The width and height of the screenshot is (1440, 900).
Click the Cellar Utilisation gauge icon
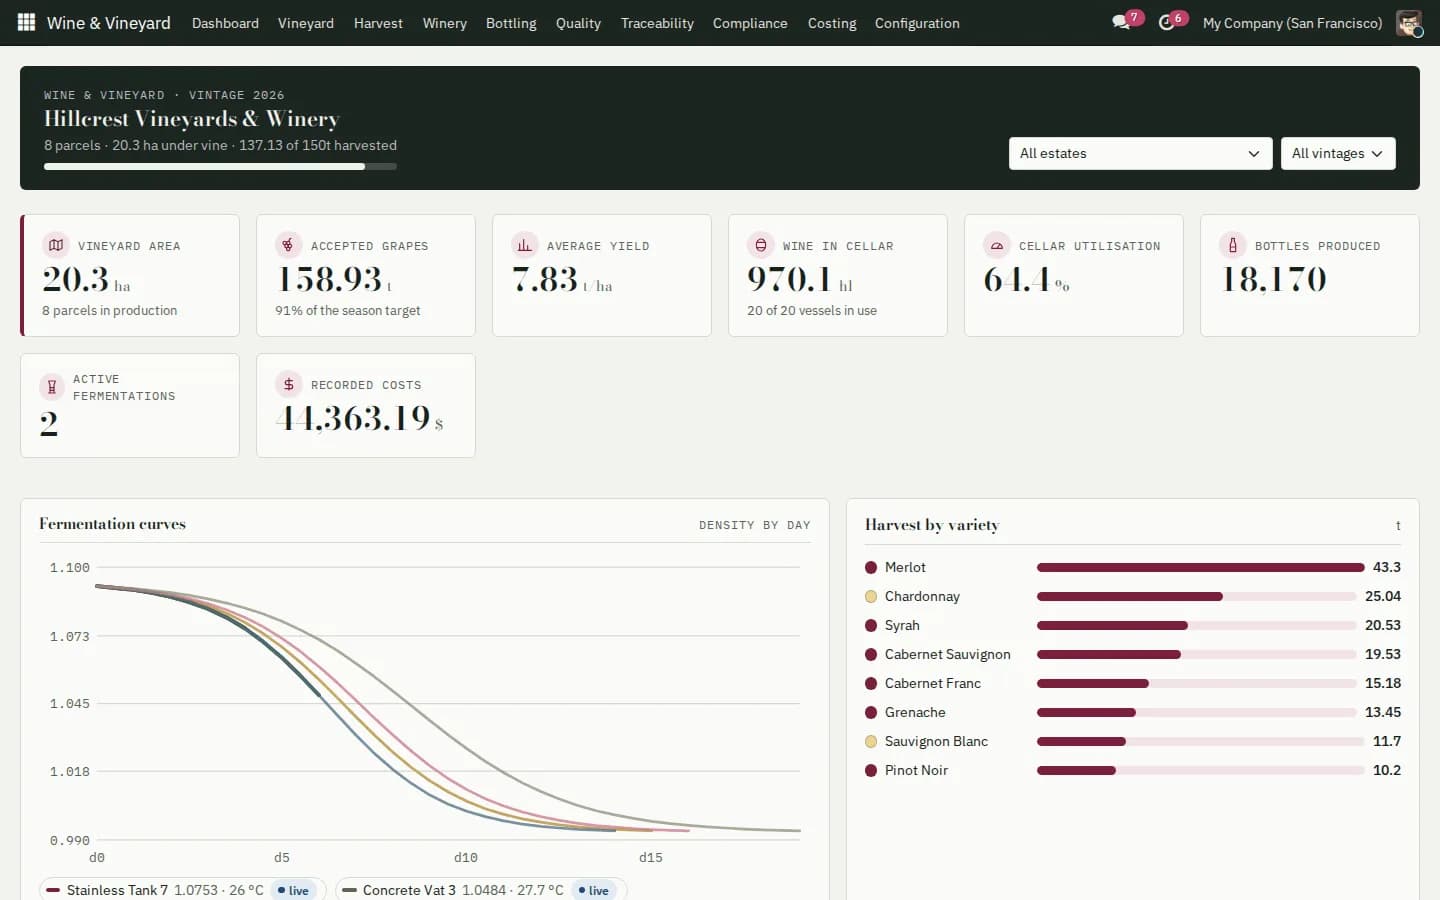click(996, 245)
